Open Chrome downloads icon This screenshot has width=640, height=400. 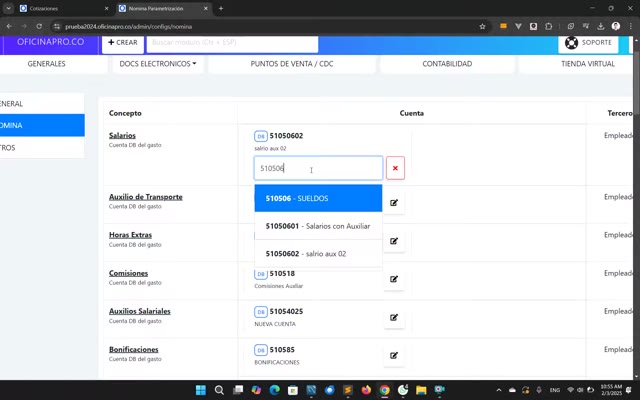[600, 27]
